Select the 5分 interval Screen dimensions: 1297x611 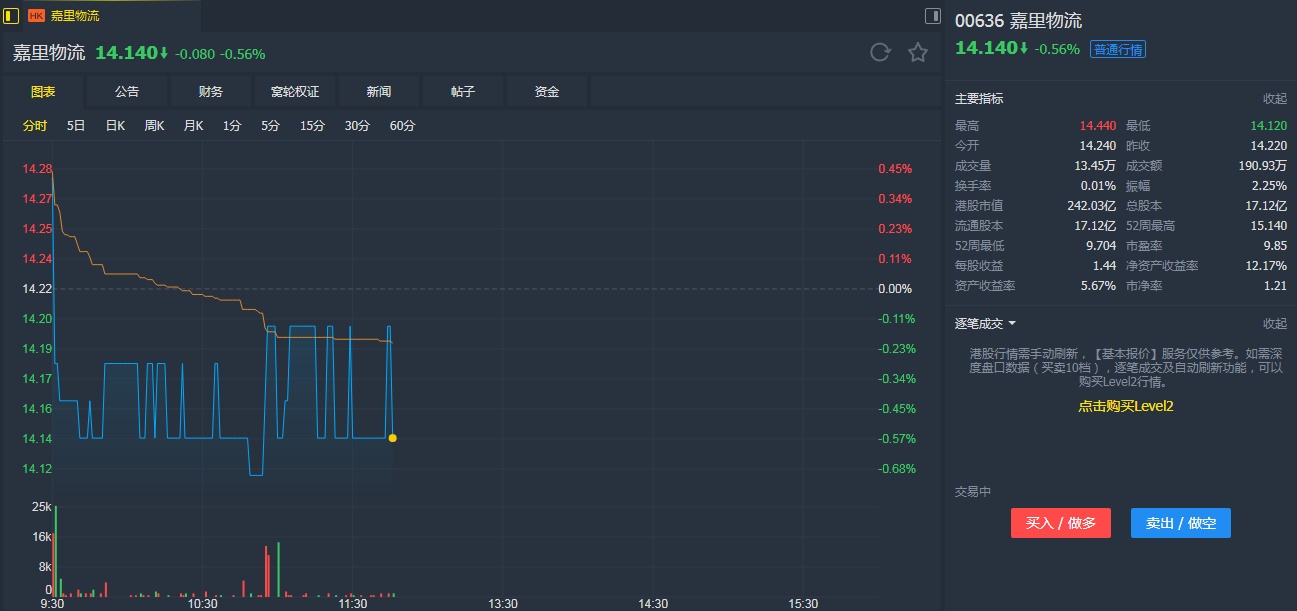pyautogui.click(x=271, y=126)
